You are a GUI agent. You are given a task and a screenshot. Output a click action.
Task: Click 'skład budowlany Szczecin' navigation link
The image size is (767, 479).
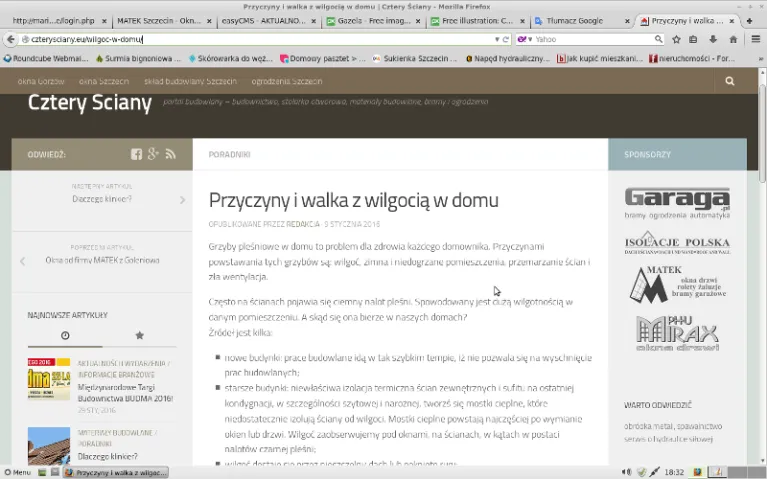[x=190, y=81]
